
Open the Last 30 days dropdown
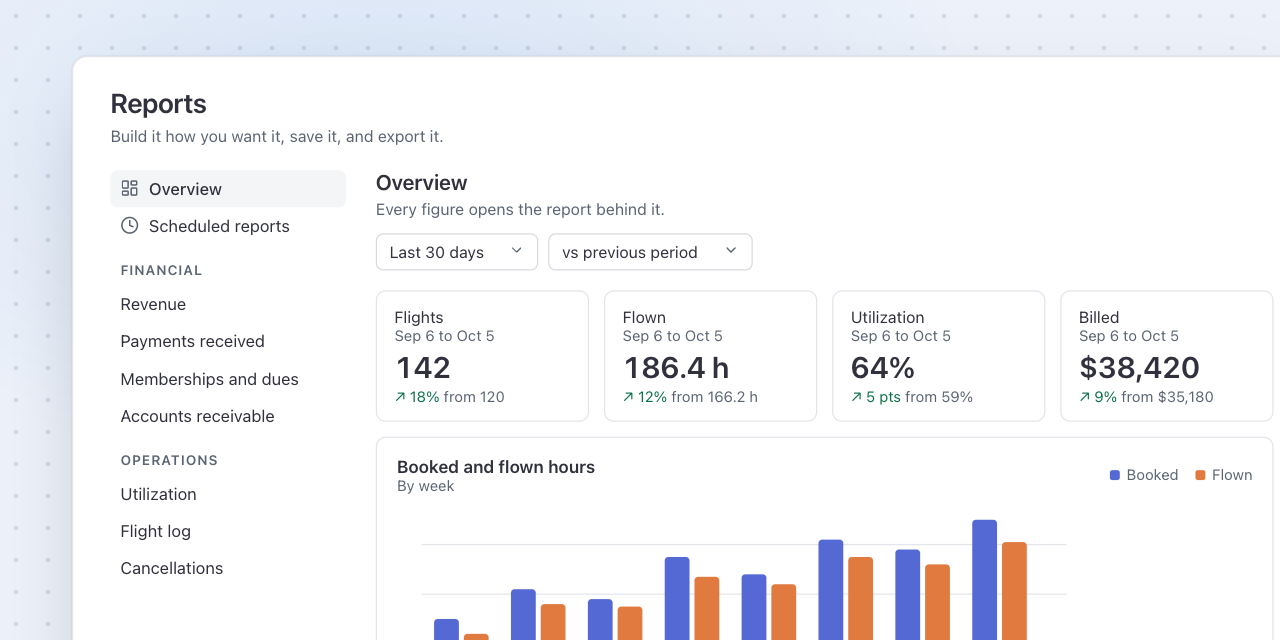(x=457, y=252)
